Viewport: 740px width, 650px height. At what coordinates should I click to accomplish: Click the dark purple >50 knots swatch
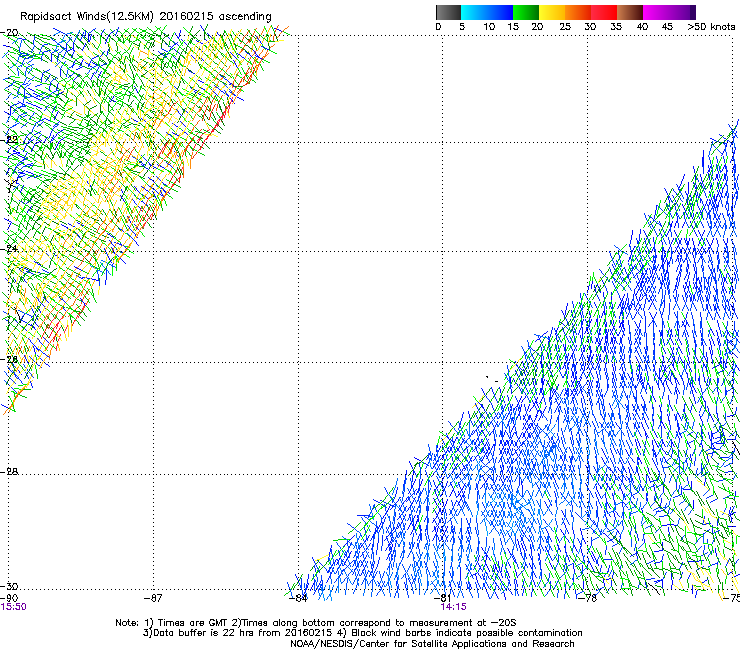[x=693, y=12]
